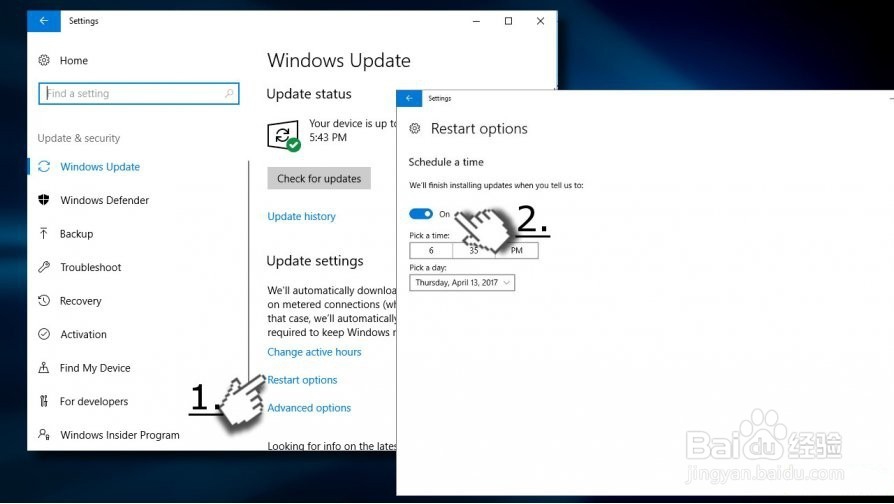Click gear icon beside Restart options heading

(415, 129)
